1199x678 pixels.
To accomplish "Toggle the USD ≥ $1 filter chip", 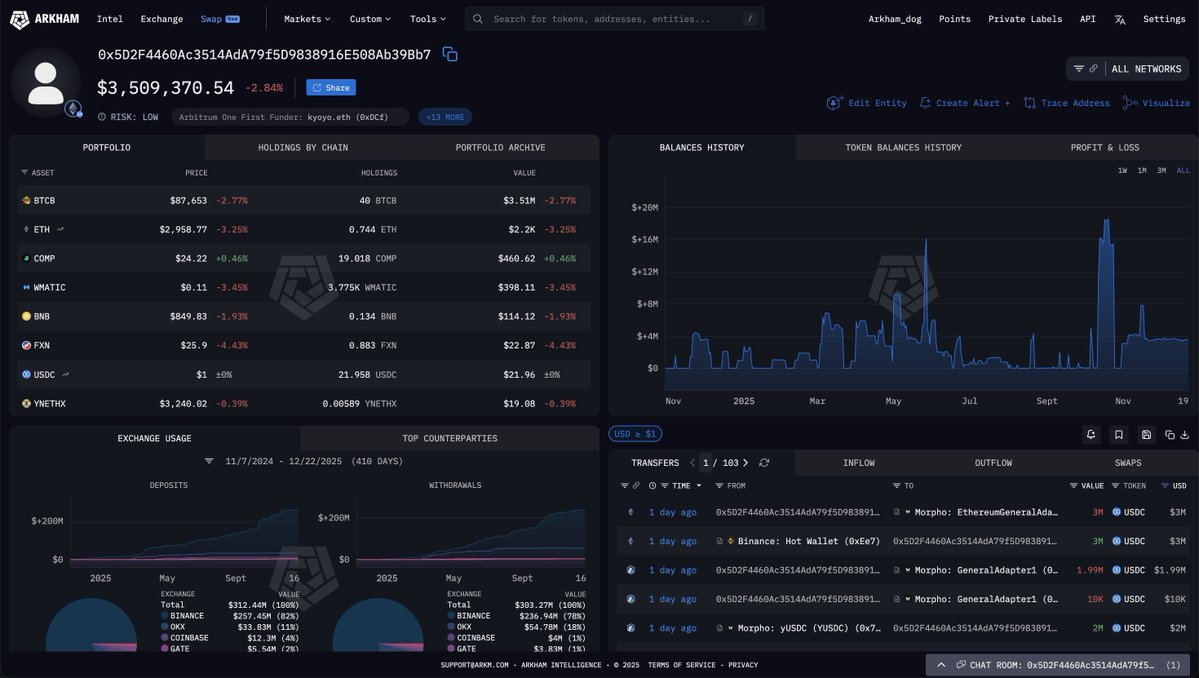I will pyautogui.click(x=636, y=434).
